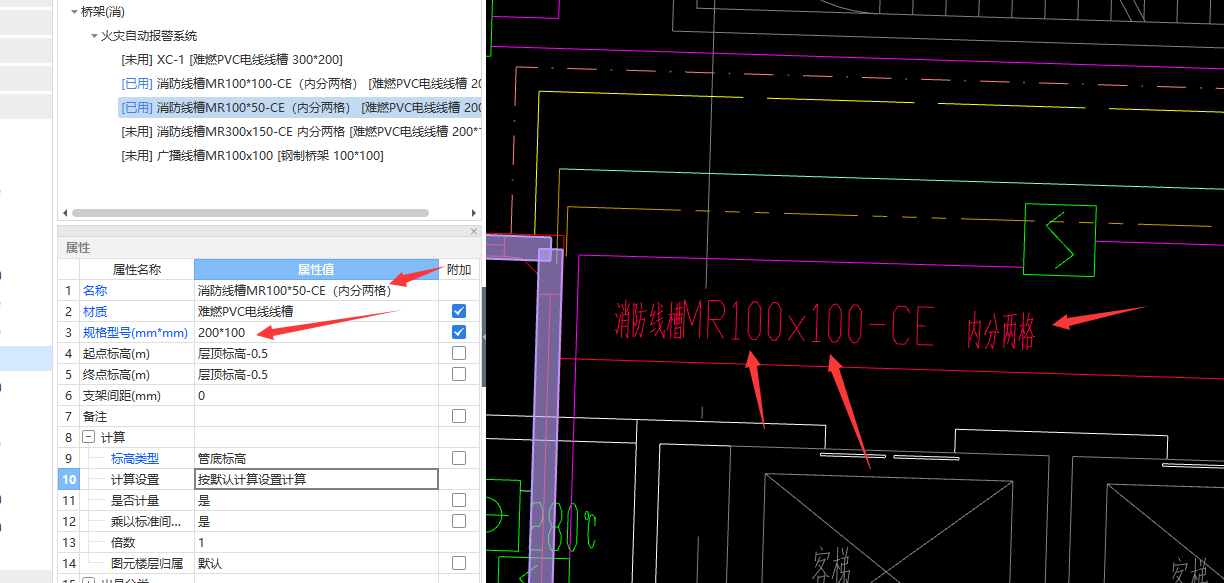Collapse the 火灾自动报警系统 tree node
Viewport: 1224px width, 583px height.
click(x=94, y=35)
